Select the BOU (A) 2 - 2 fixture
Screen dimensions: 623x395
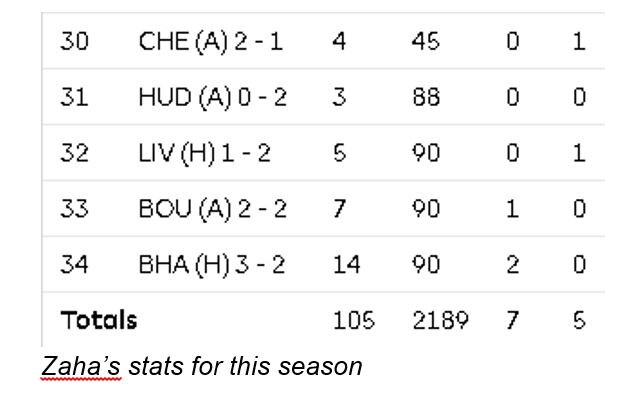pyautogui.click(x=213, y=209)
